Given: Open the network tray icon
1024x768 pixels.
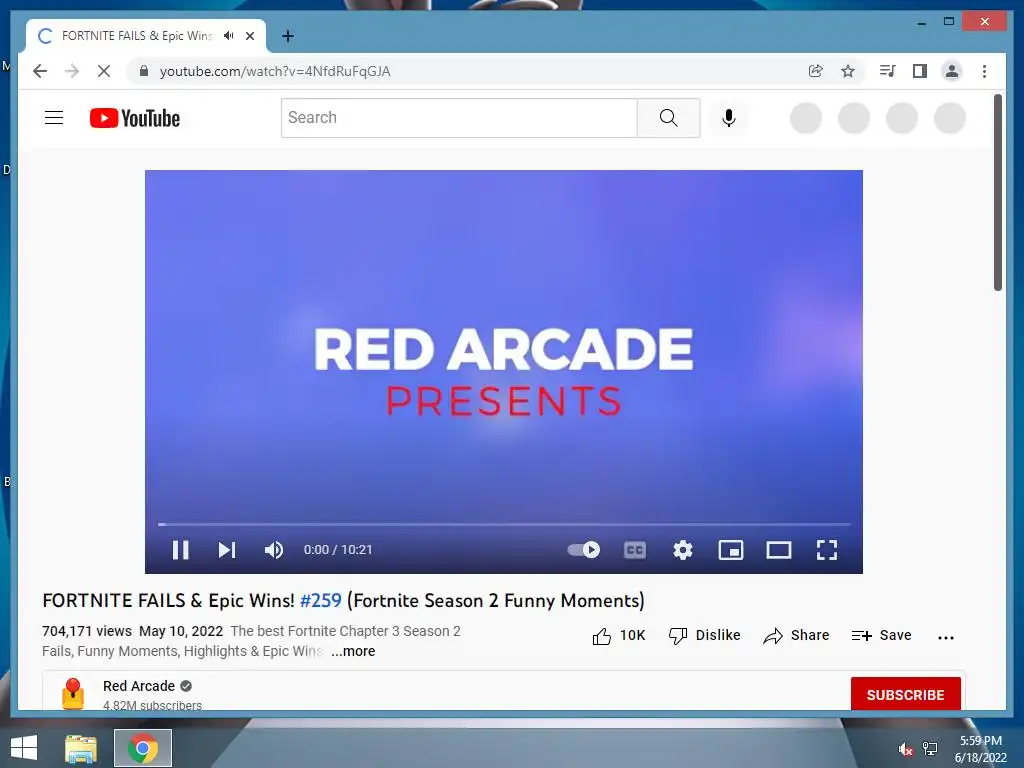Looking at the screenshot, I should [930, 749].
